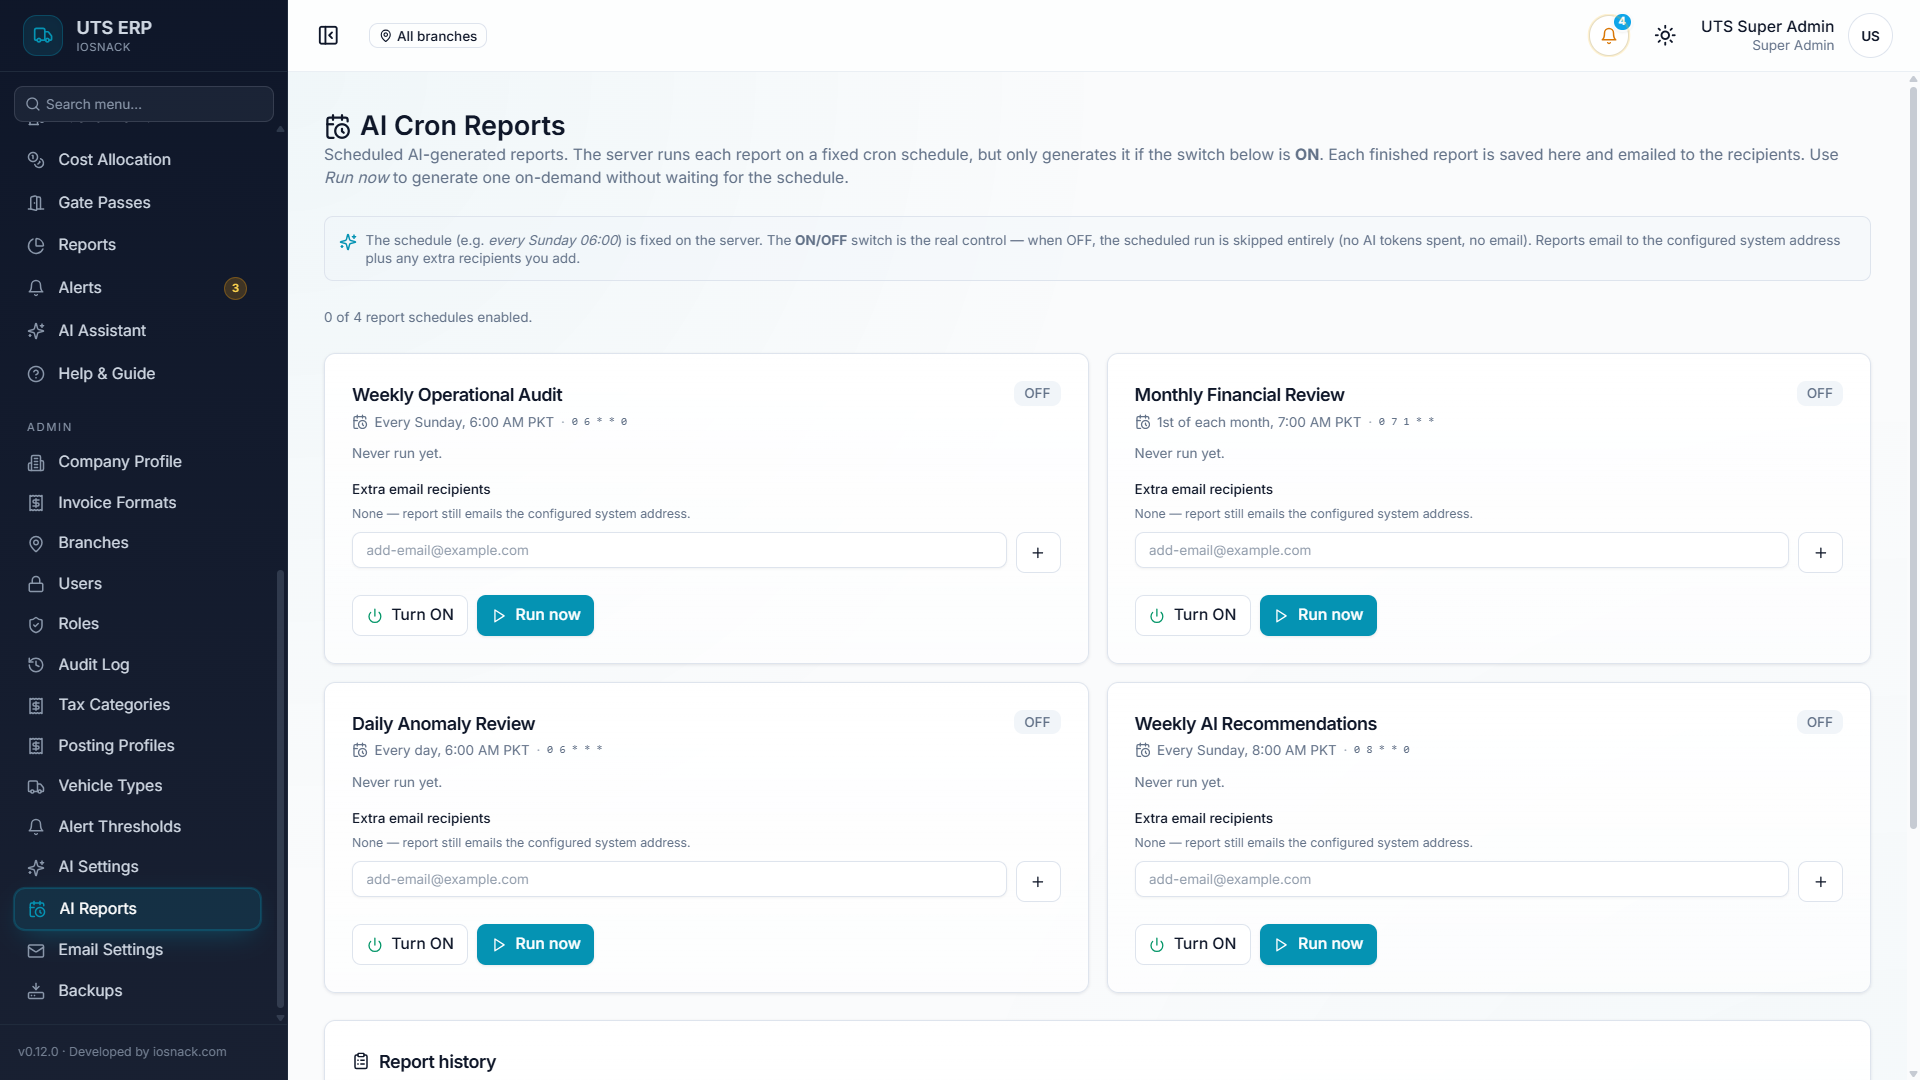Click the Vehicle Types truck icon
The width and height of the screenshot is (1920, 1080).
[x=36, y=786]
